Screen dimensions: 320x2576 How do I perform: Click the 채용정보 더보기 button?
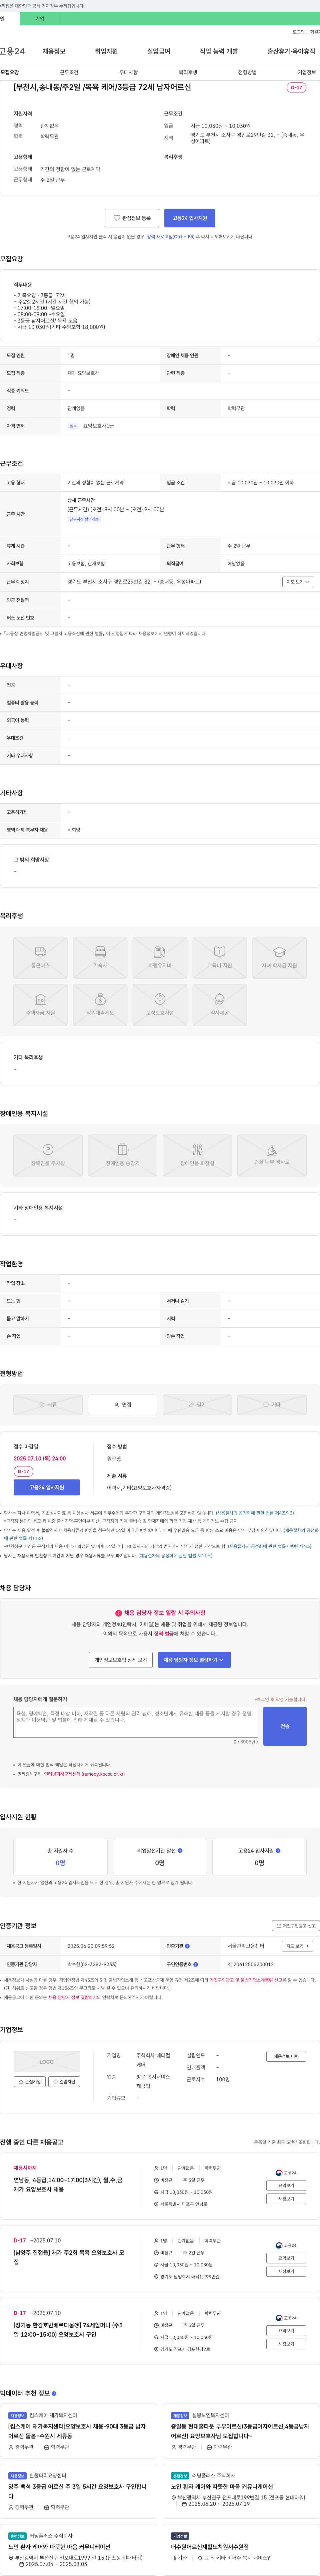click(x=286, y=2056)
